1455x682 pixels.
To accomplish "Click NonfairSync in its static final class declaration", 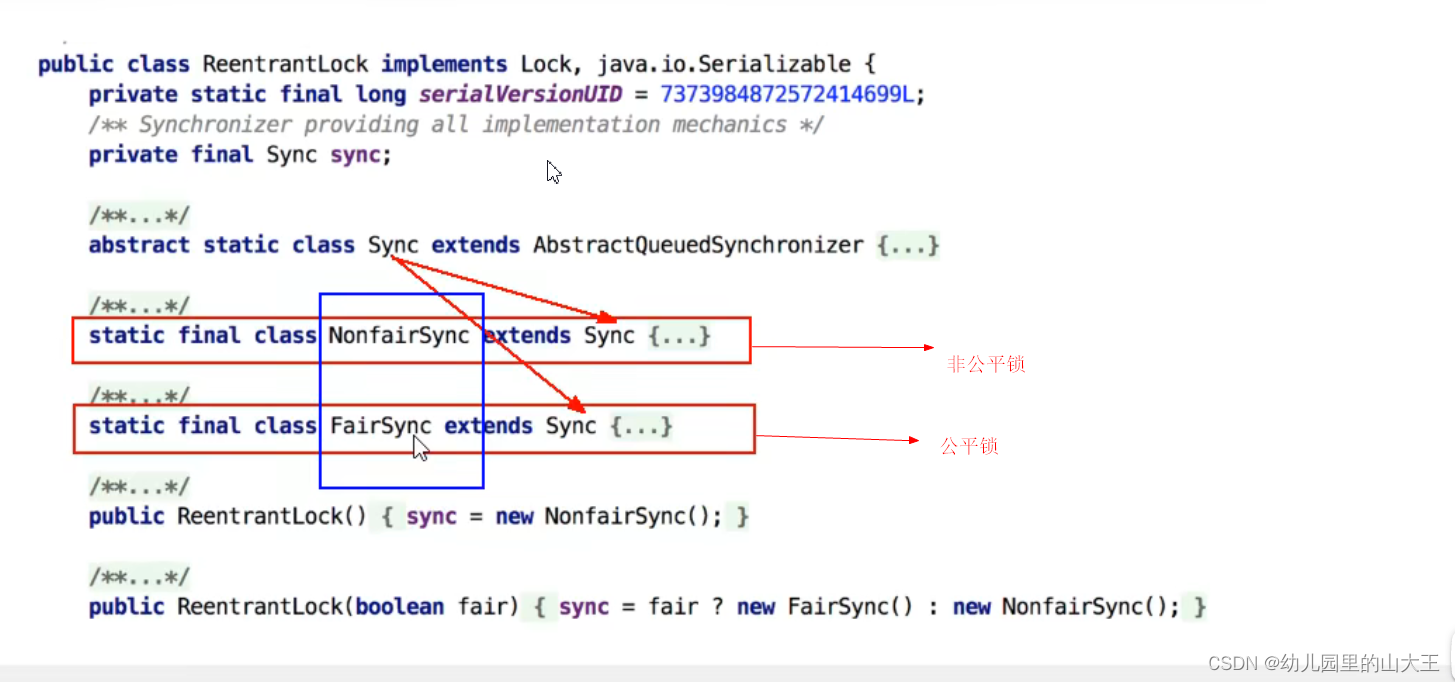I will (x=399, y=336).
